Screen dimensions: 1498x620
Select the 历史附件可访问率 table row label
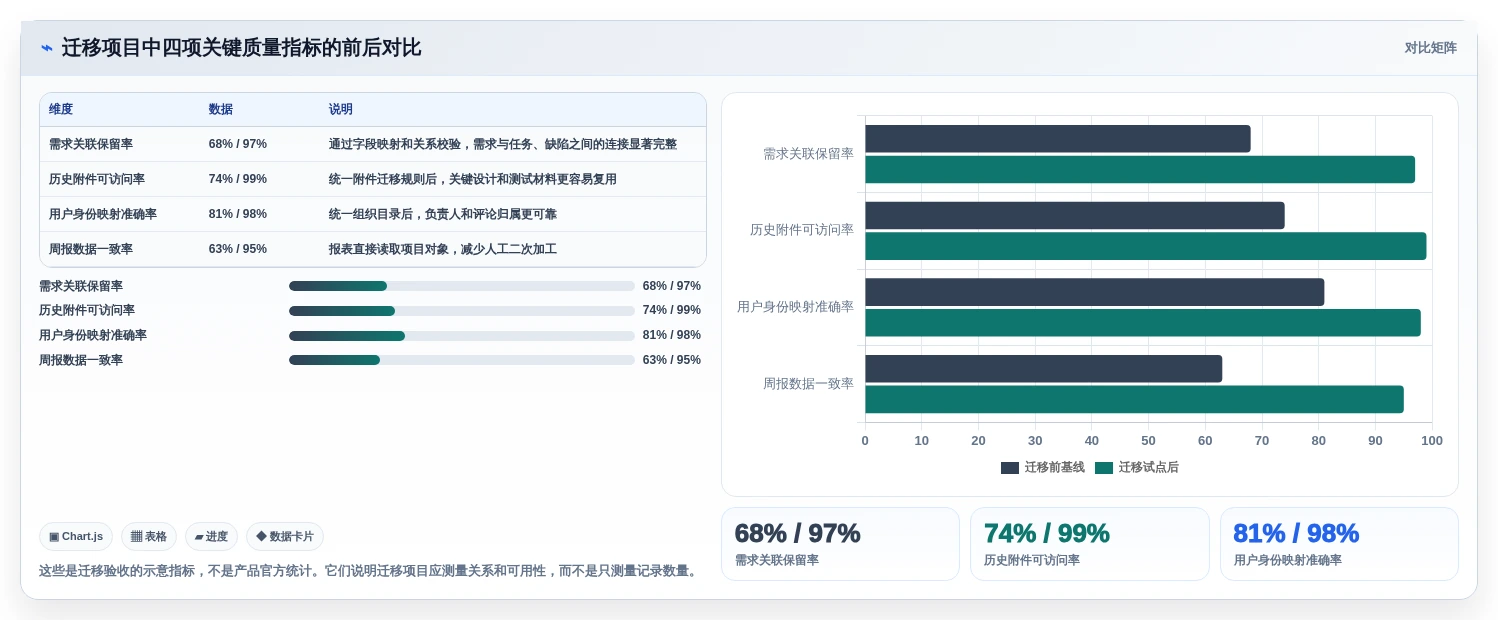click(97, 179)
